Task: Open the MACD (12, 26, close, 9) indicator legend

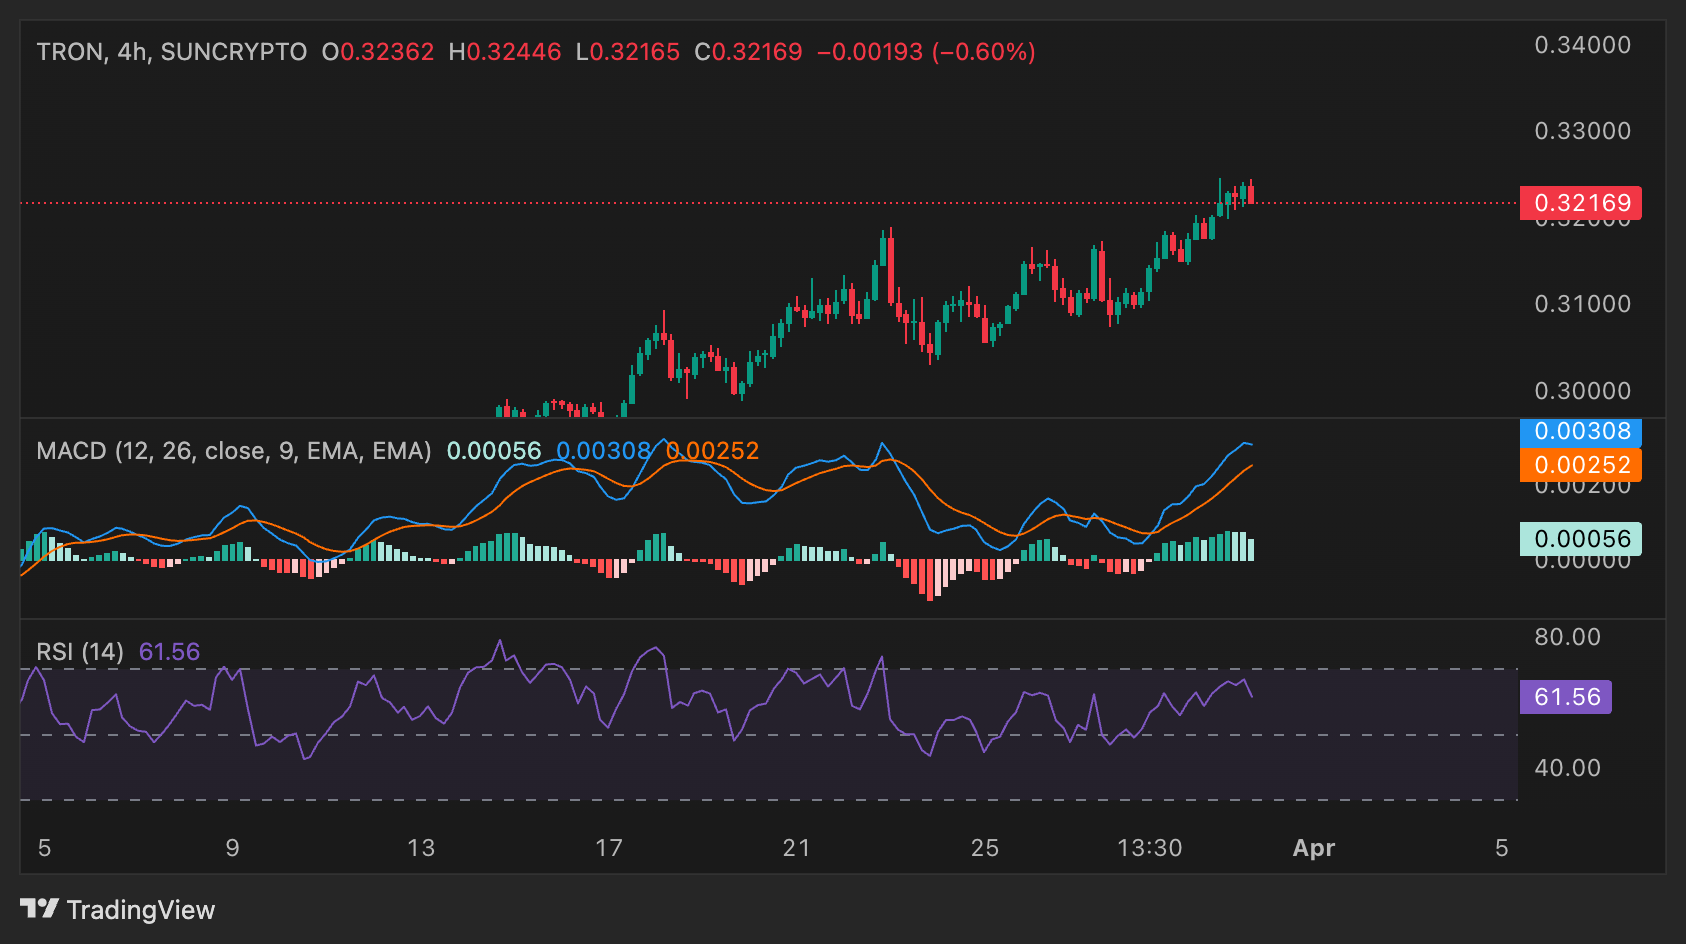Action: pos(233,451)
